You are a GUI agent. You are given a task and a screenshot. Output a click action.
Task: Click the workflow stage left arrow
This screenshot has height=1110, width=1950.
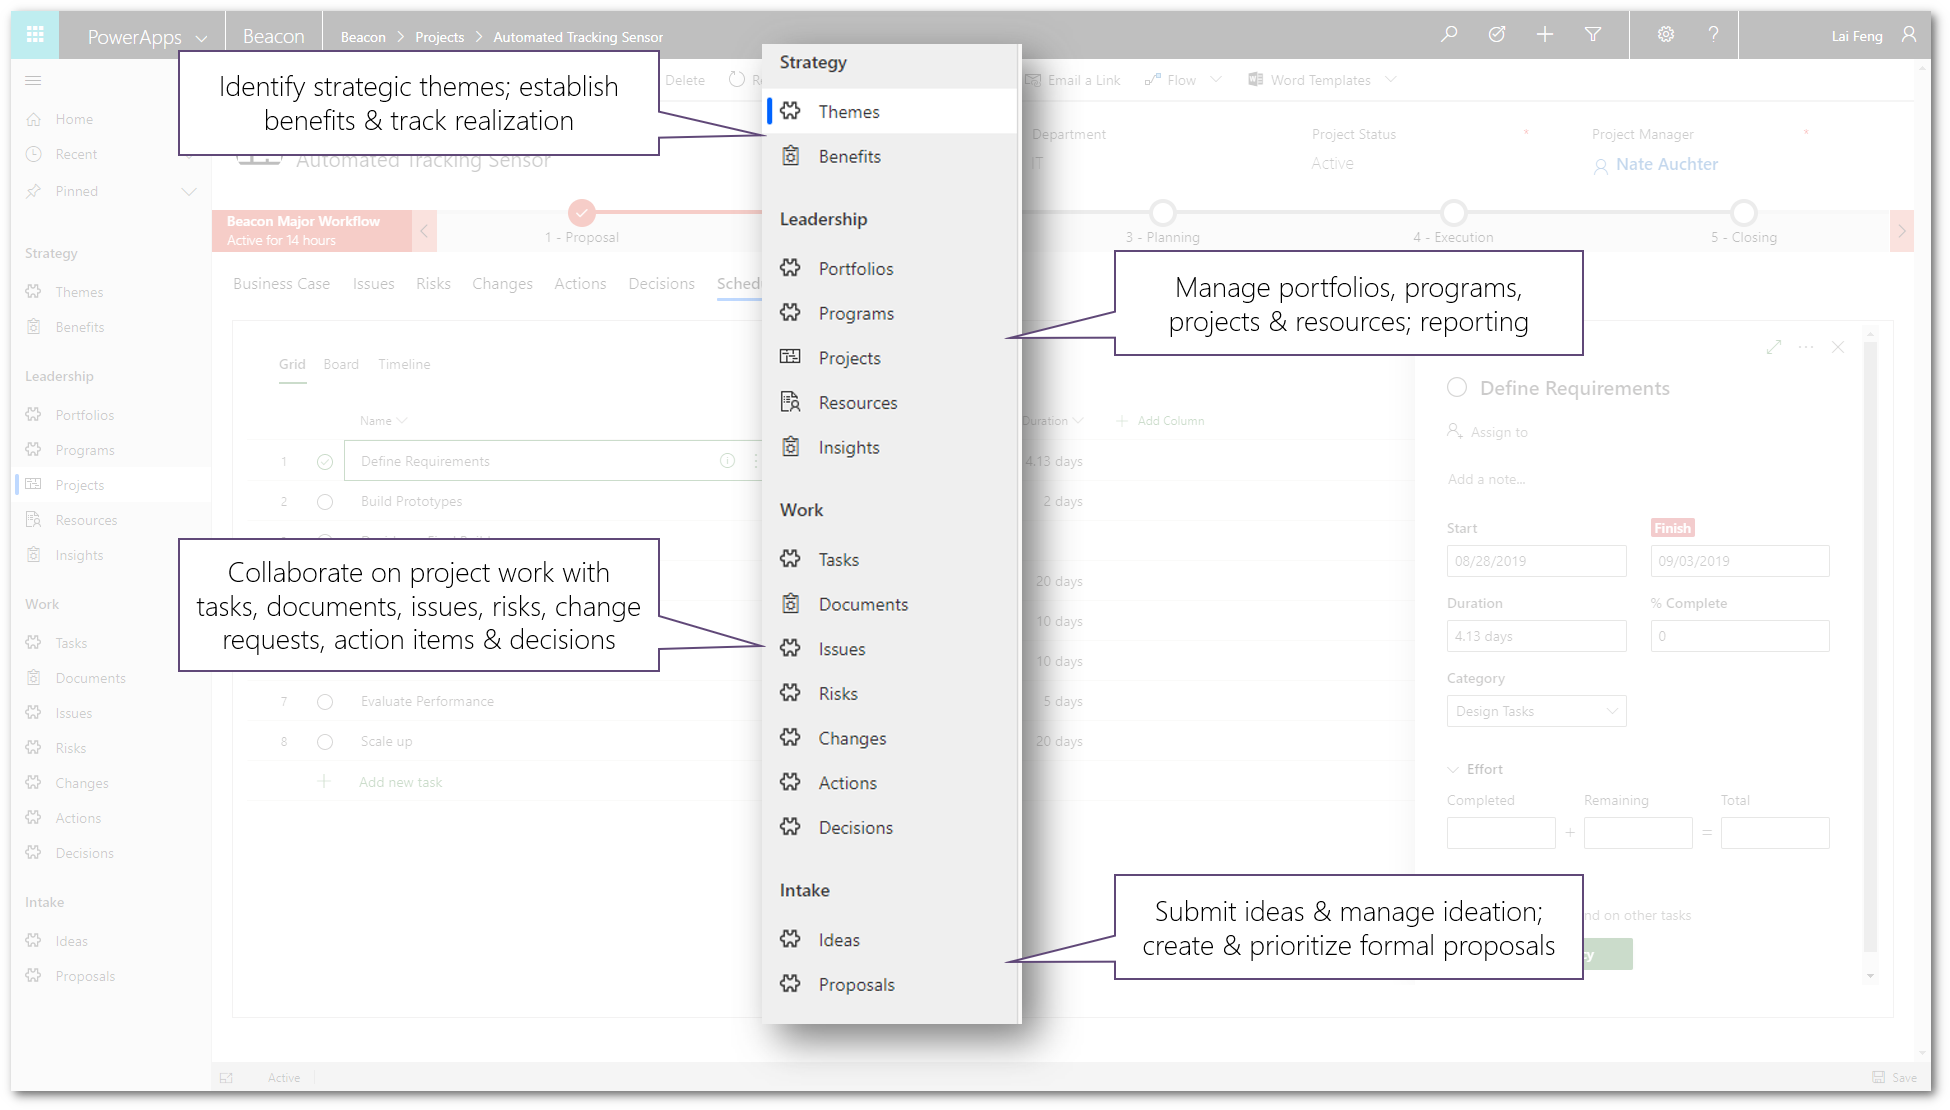[424, 231]
